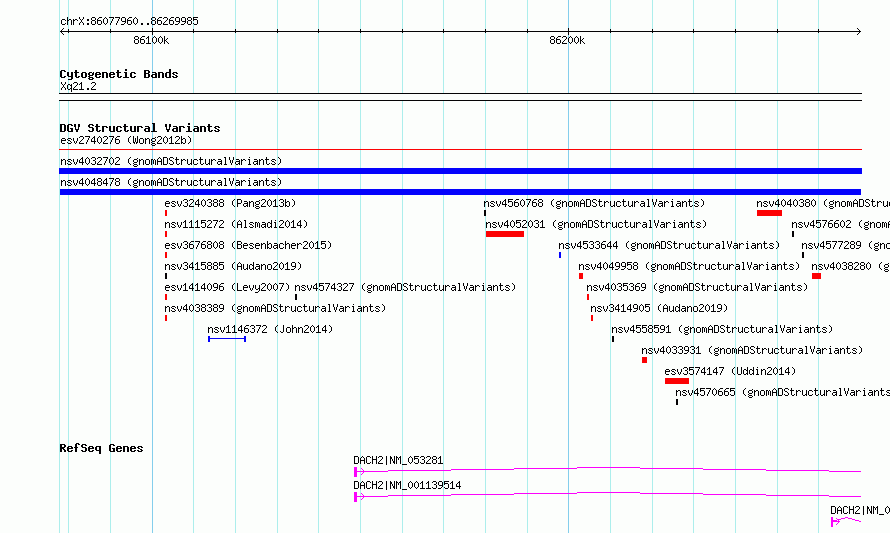This screenshot has width=890, height=533.
Task: Click the 86200k ruler tick label
Action: pos(567,40)
